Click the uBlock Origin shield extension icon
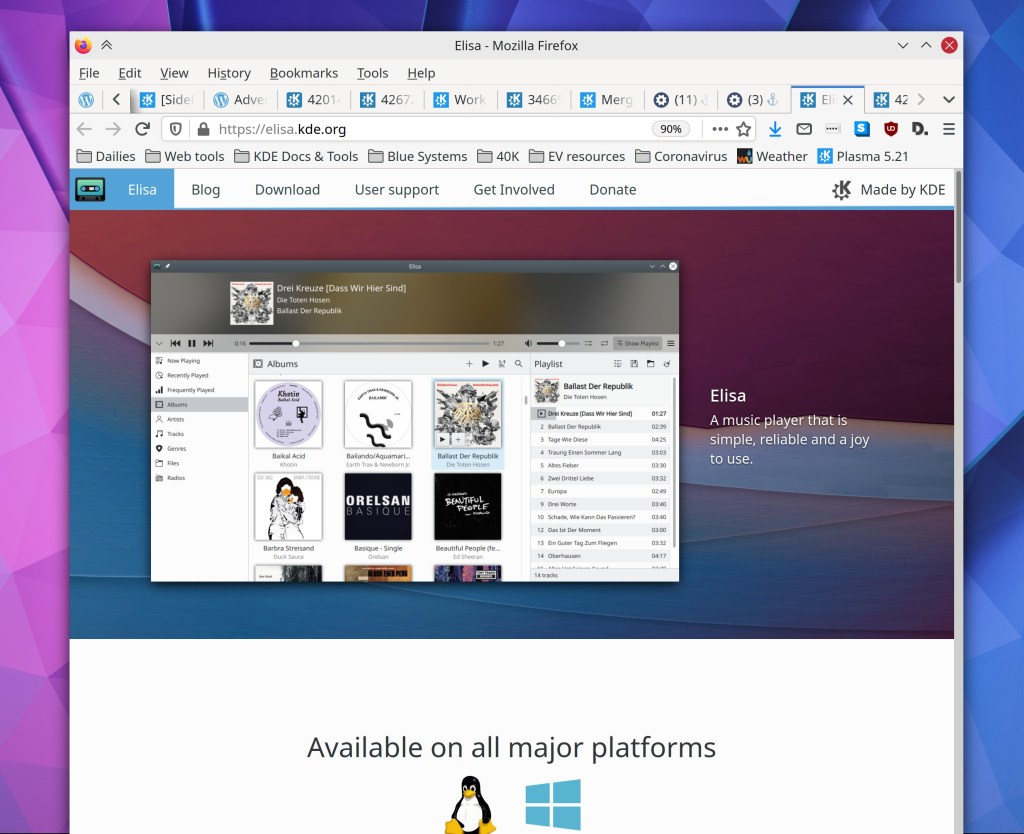The image size is (1024, 834). click(890, 129)
